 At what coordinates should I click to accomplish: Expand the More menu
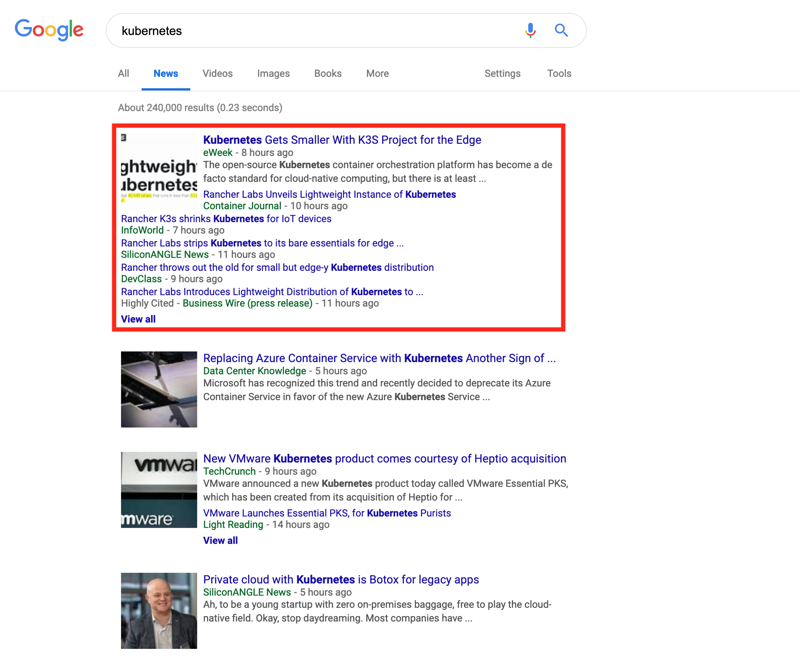point(378,73)
